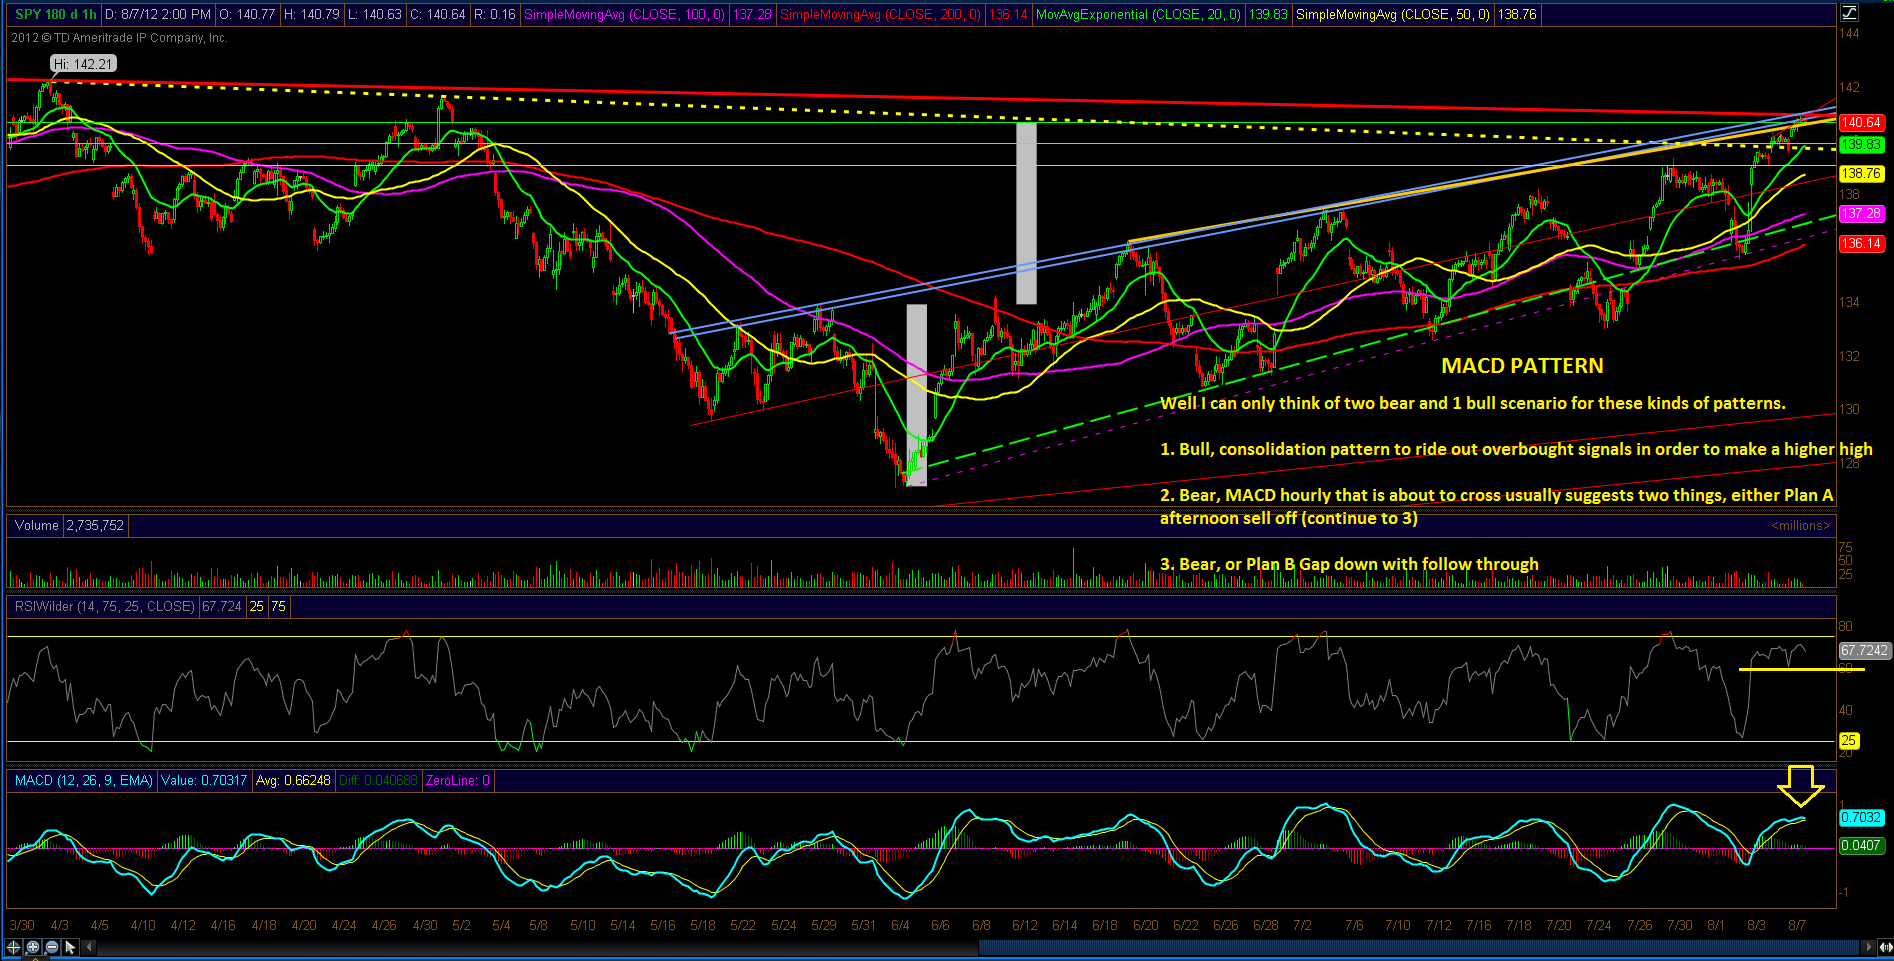The image size is (1894, 961).
Task: Click the MACD ZeroLine readout
Action: (458, 780)
